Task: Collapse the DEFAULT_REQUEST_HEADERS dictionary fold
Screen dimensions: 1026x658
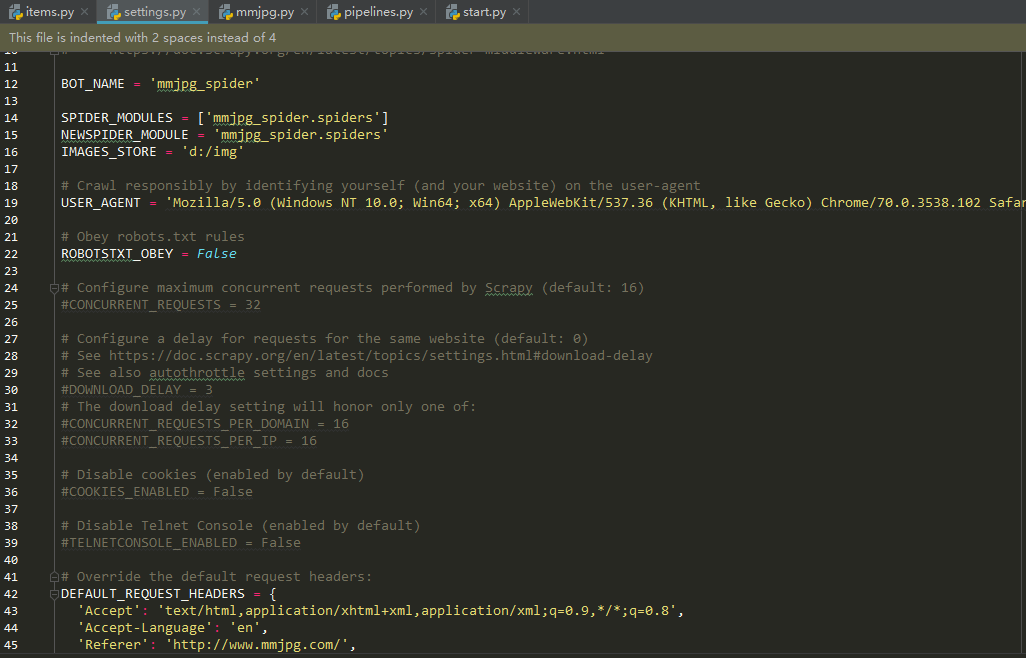Action: tap(54, 594)
